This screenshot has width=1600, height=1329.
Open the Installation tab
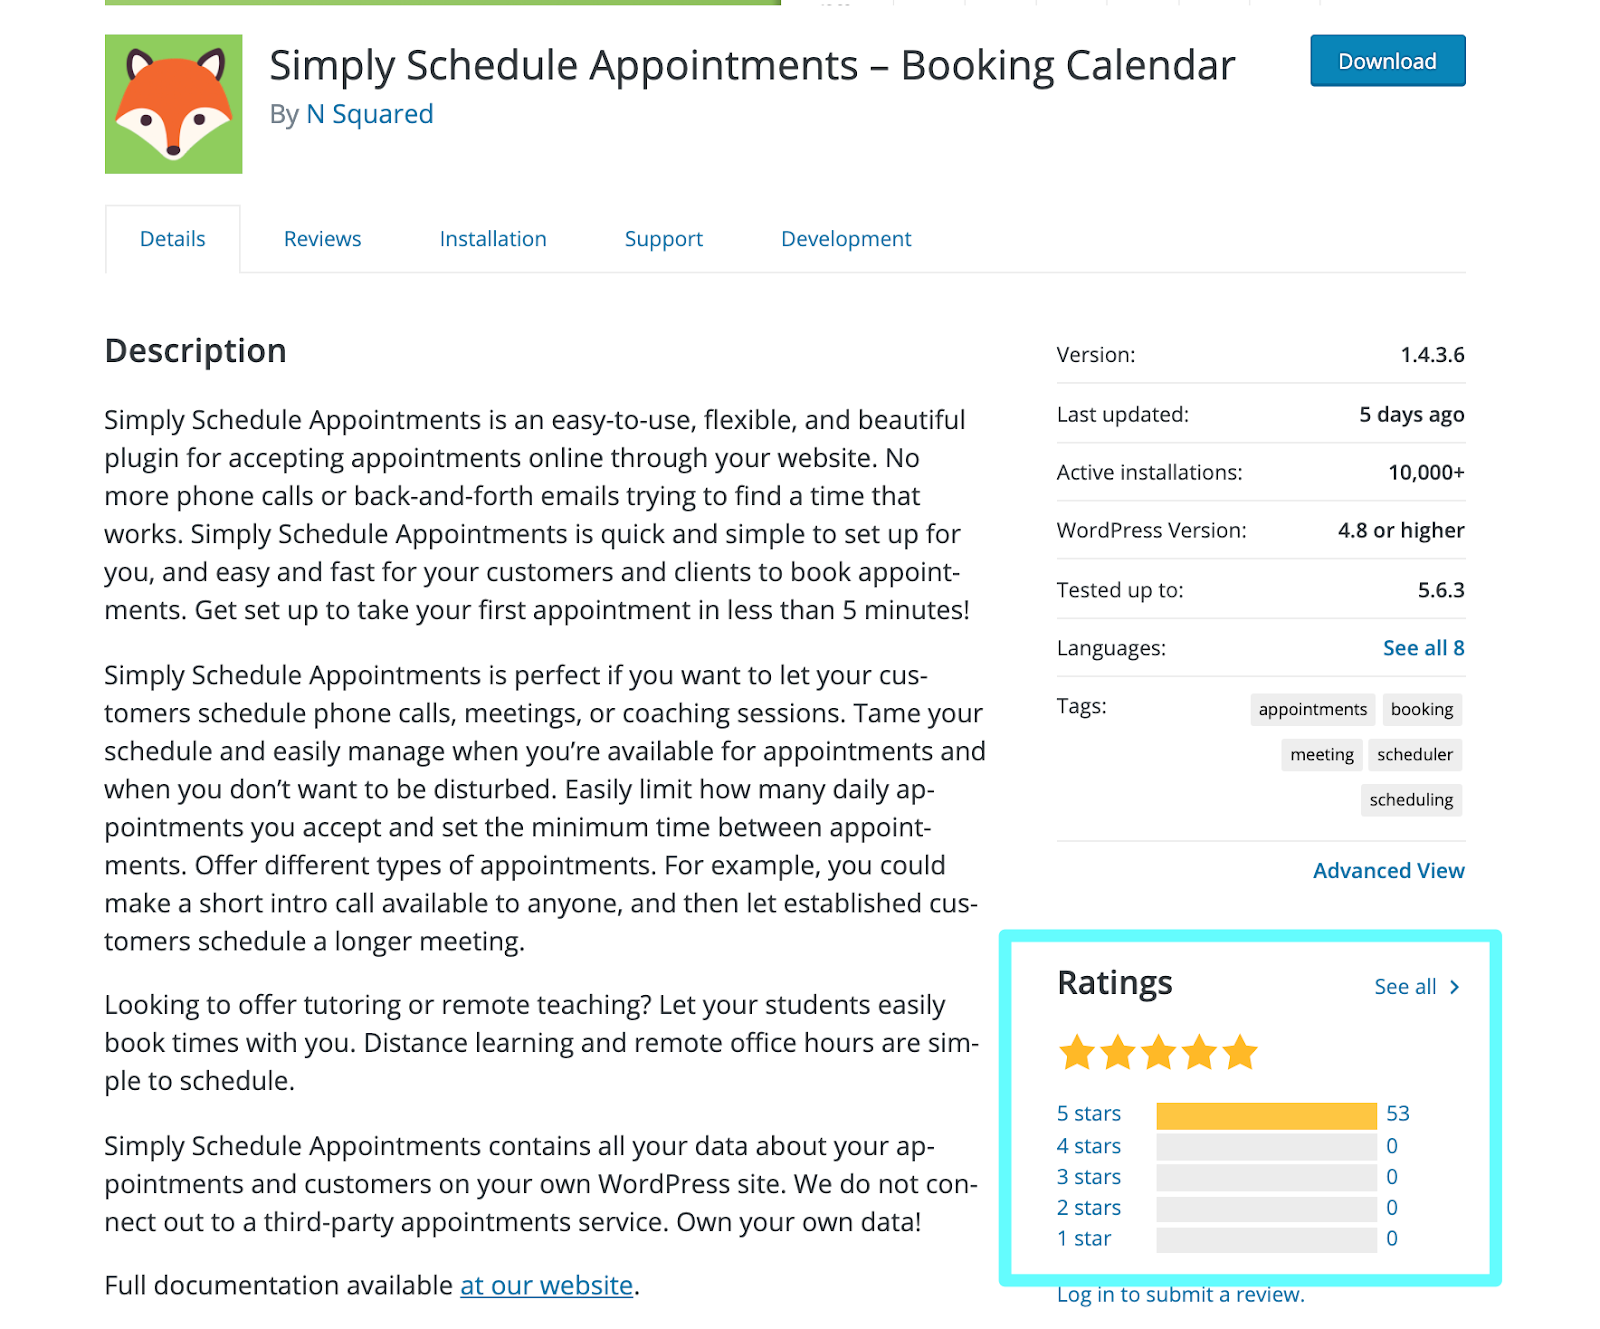point(493,239)
